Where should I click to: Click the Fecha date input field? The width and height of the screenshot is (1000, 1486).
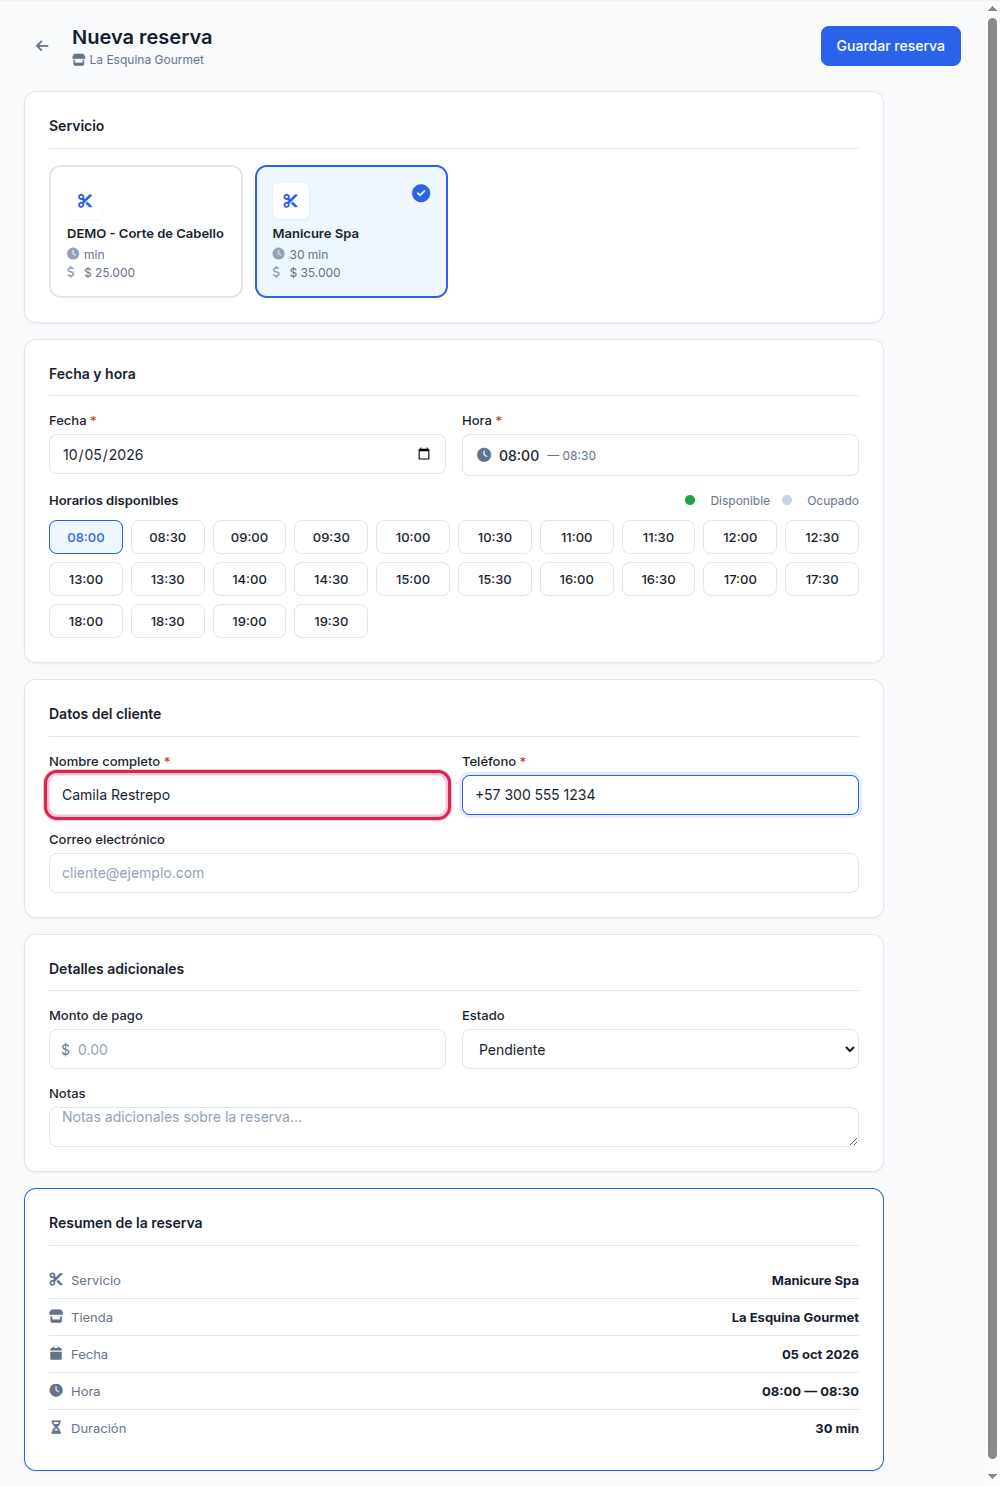pyautogui.click(x=247, y=454)
